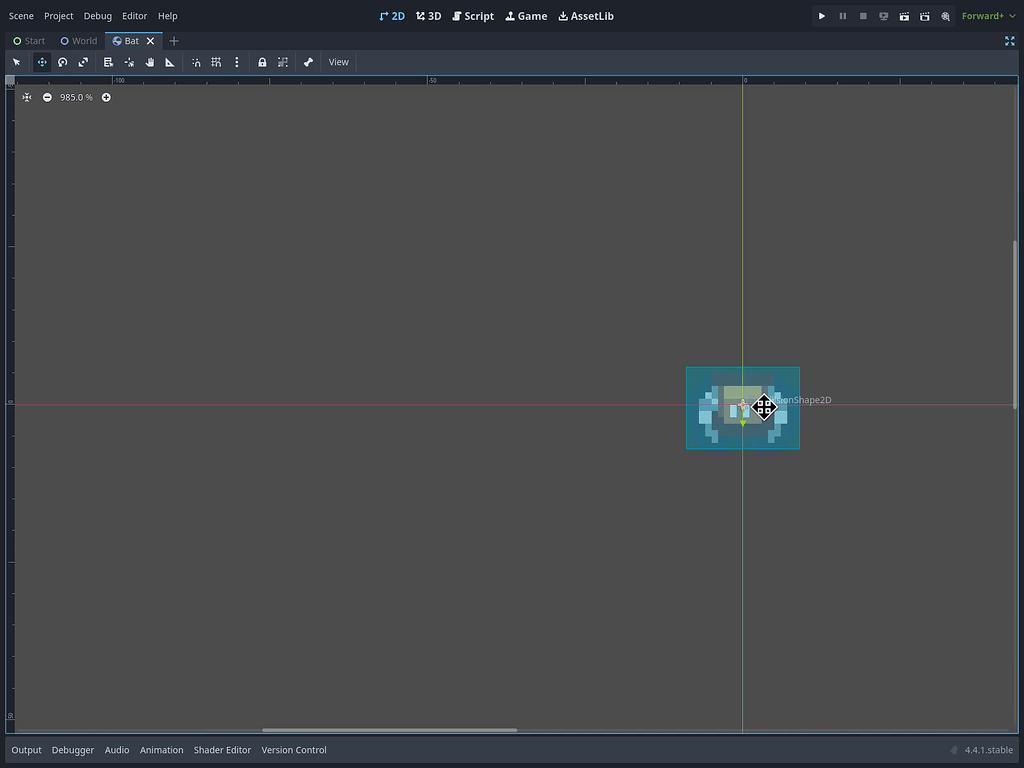
Task: Open the Animation bottom panel
Action: [161, 750]
